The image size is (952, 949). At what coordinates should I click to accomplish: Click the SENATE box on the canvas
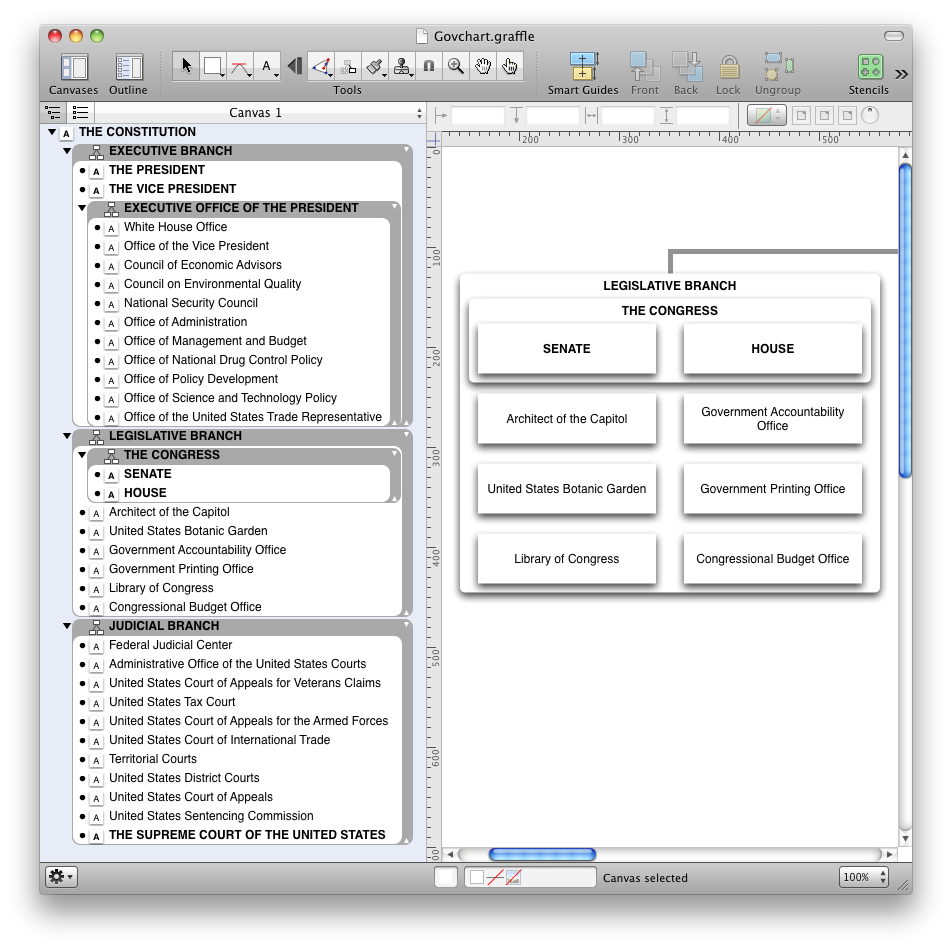click(x=567, y=349)
